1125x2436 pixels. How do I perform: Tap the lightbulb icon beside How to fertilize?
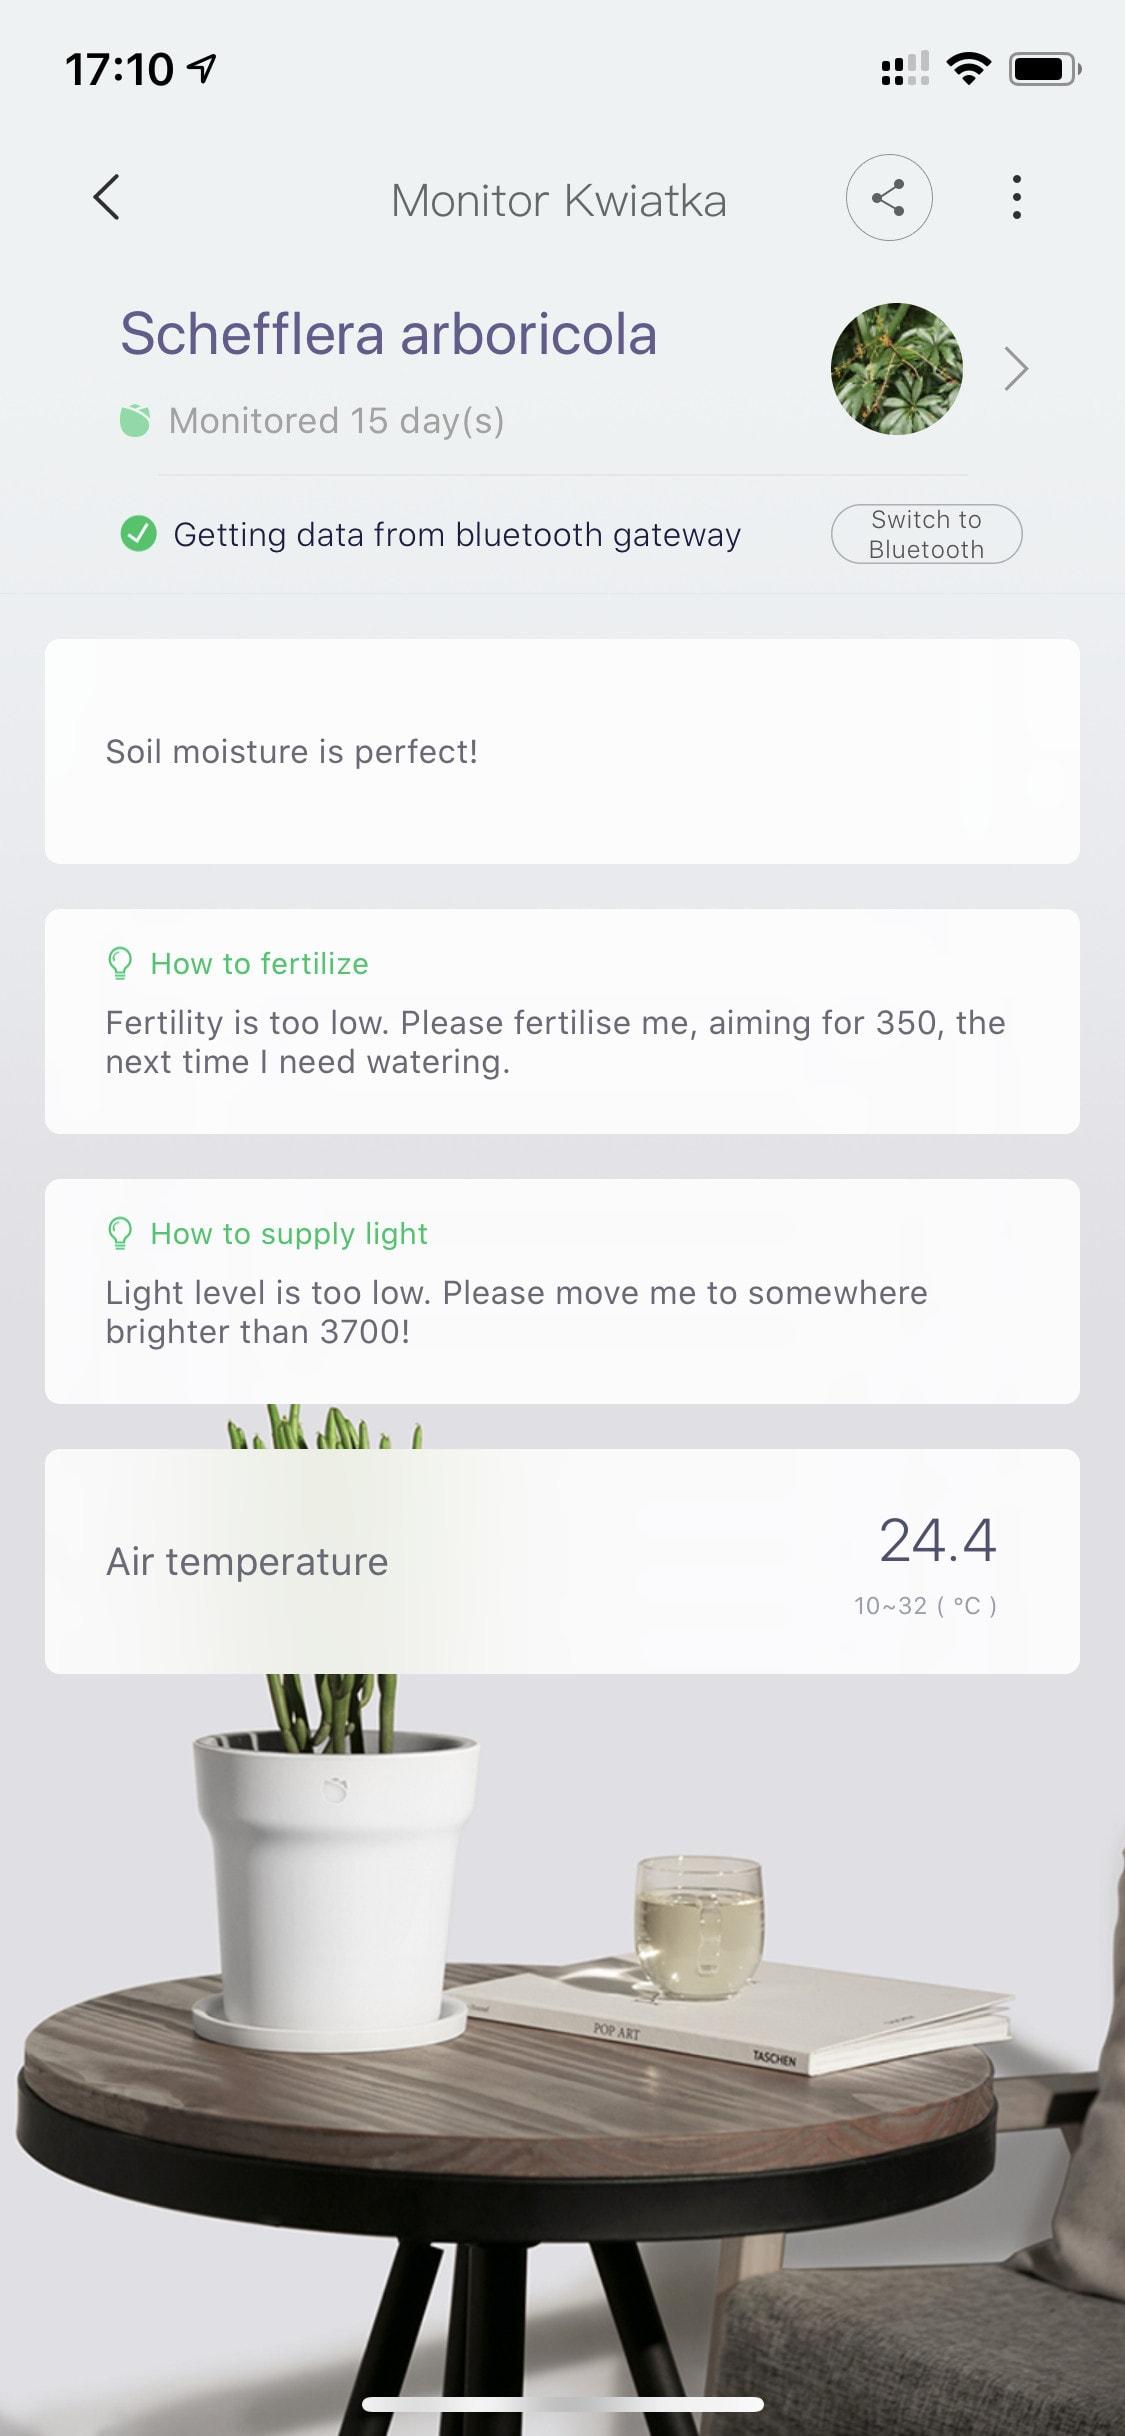[120, 964]
